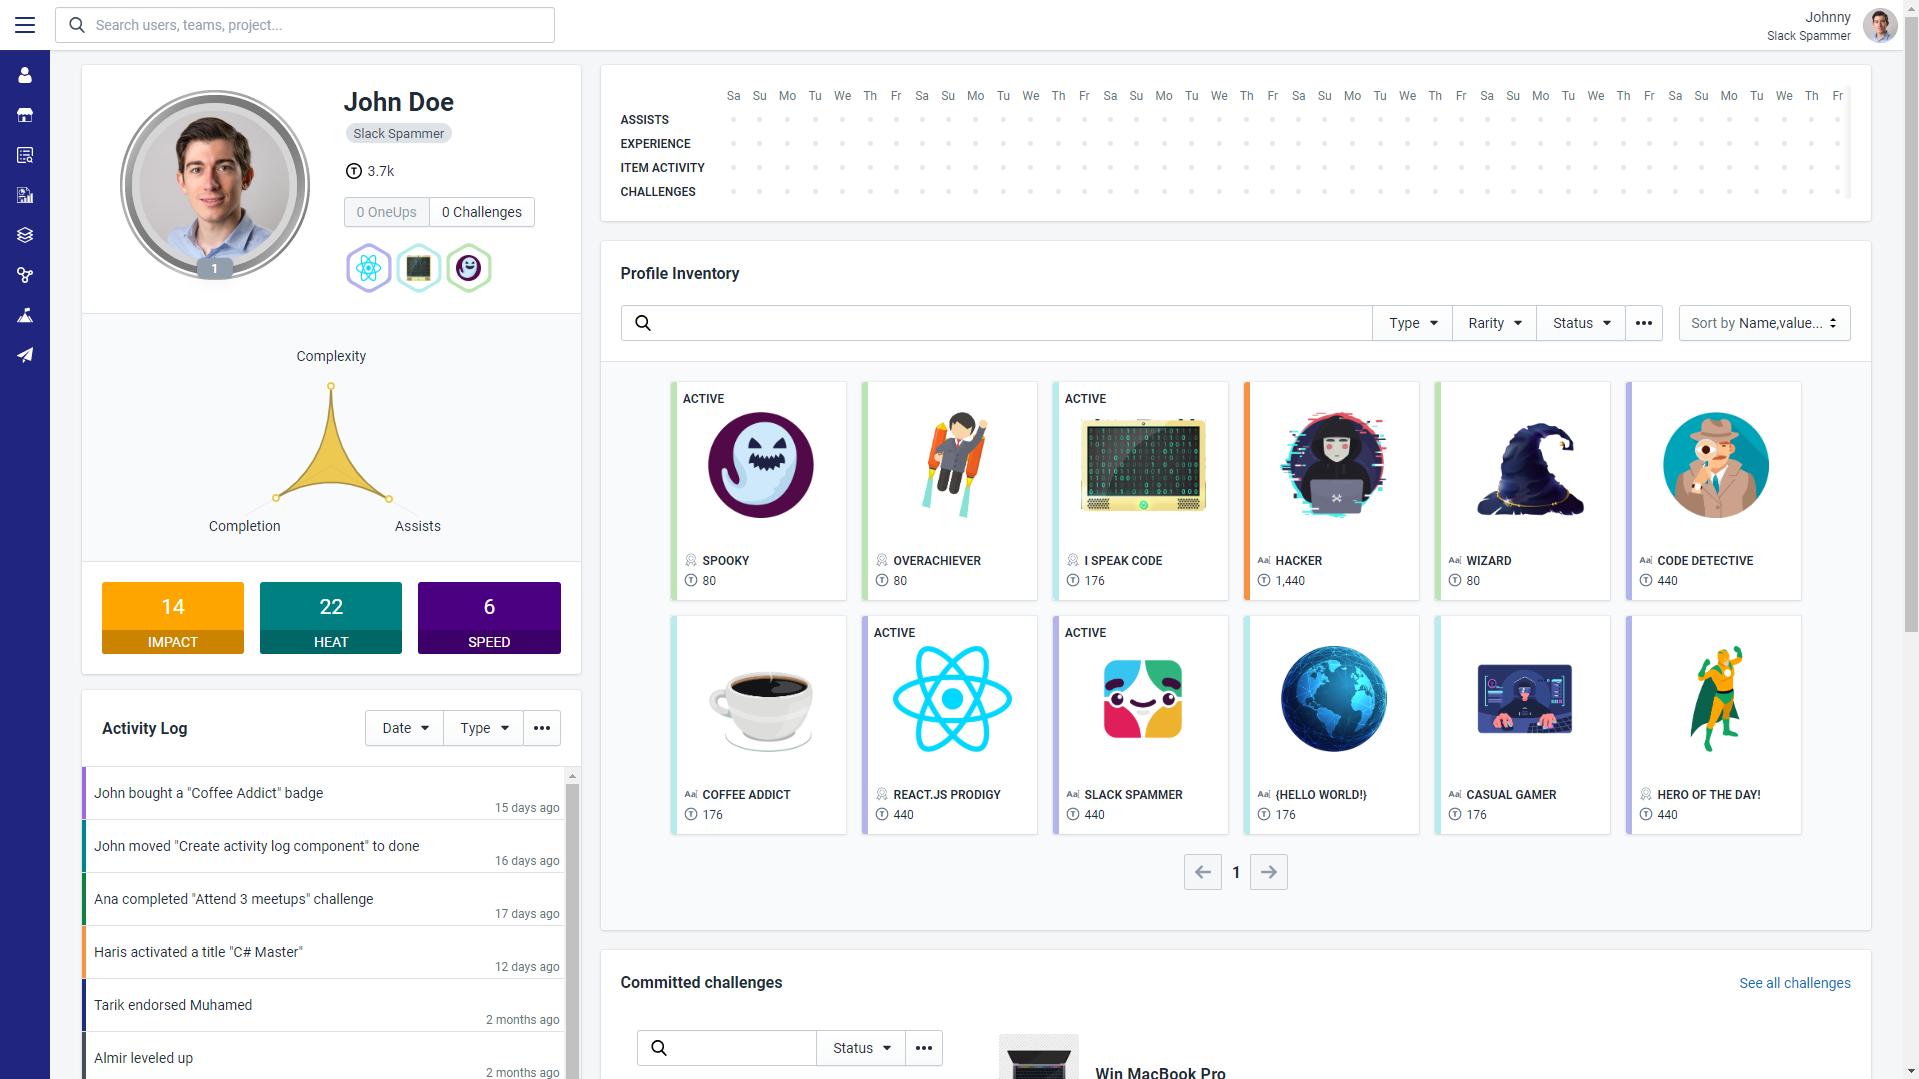The image size is (1919, 1079).
Task: Click John Doe's large profile photo
Action: [x=215, y=185]
